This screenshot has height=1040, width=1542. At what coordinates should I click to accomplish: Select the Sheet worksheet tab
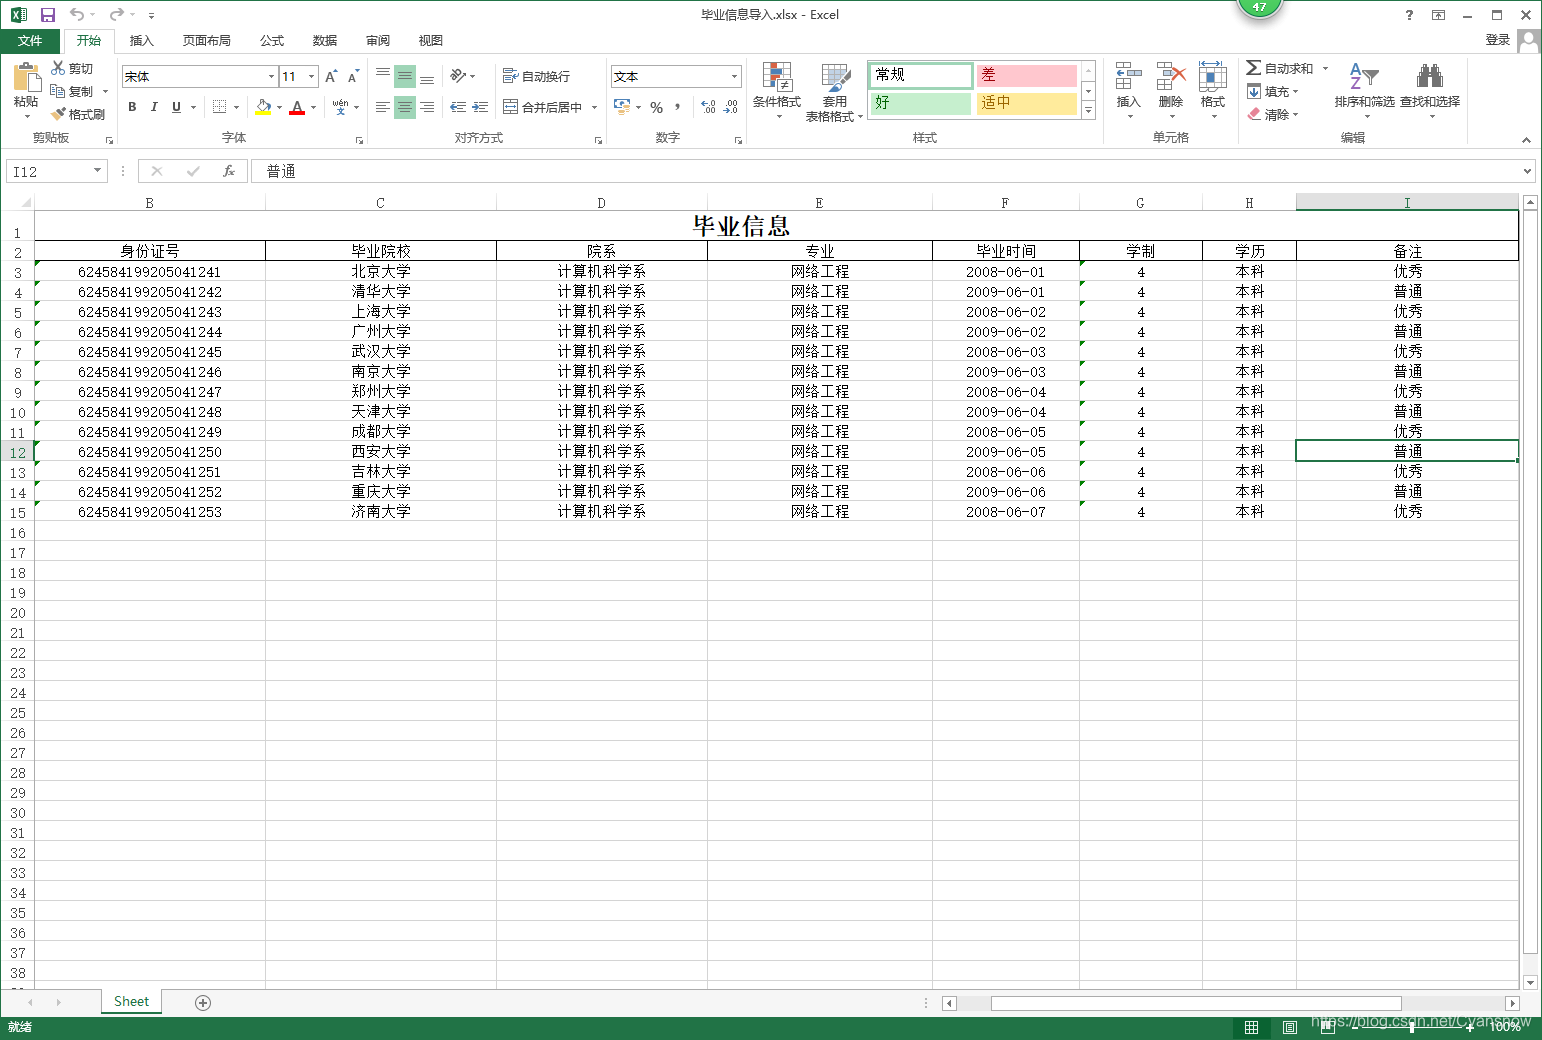click(x=131, y=1001)
